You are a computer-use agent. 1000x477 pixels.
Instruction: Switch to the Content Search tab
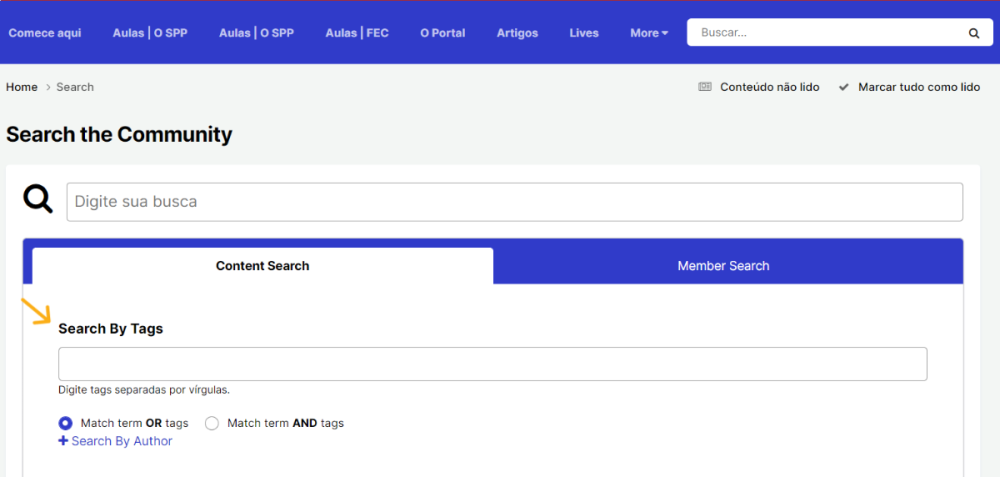click(x=262, y=266)
